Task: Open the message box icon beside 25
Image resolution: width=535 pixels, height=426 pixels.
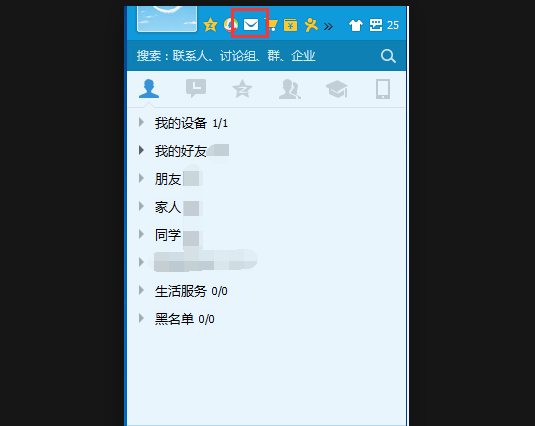Action: click(376, 25)
